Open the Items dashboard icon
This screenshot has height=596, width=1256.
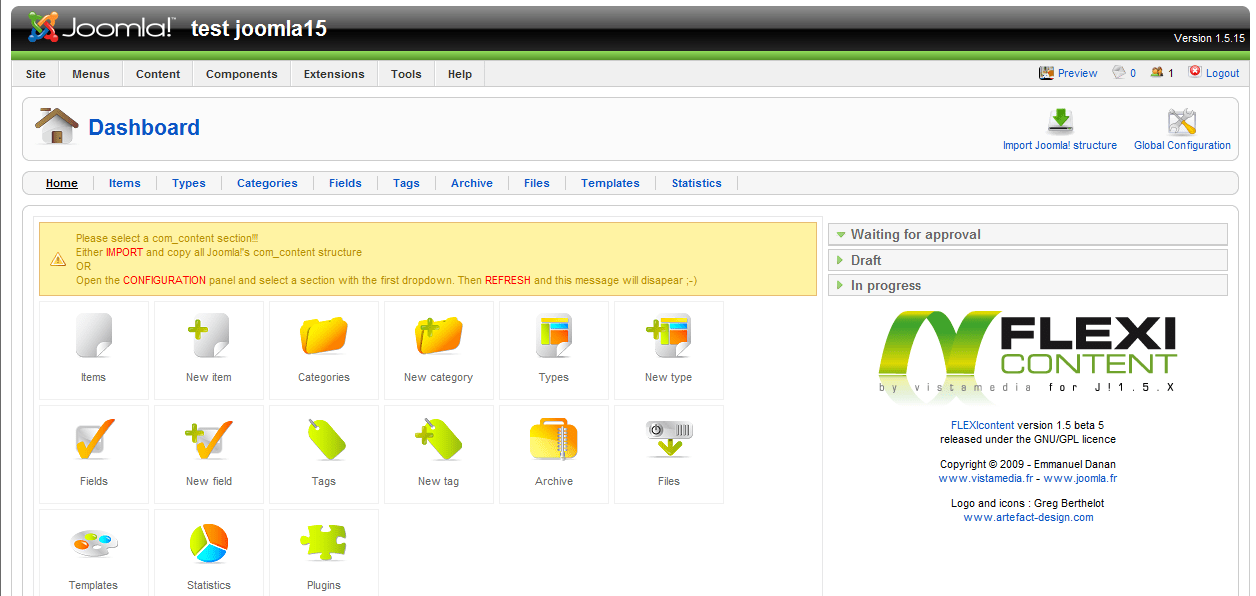[94, 336]
